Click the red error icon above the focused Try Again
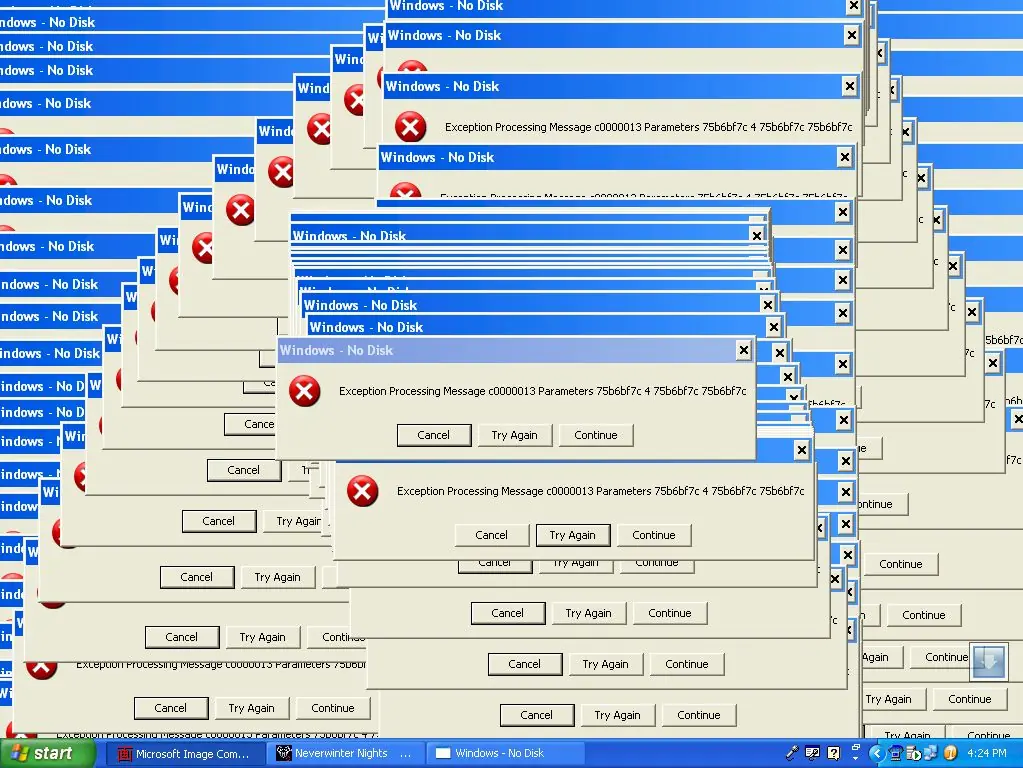The image size is (1023, 768). click(x=363, y=491)
